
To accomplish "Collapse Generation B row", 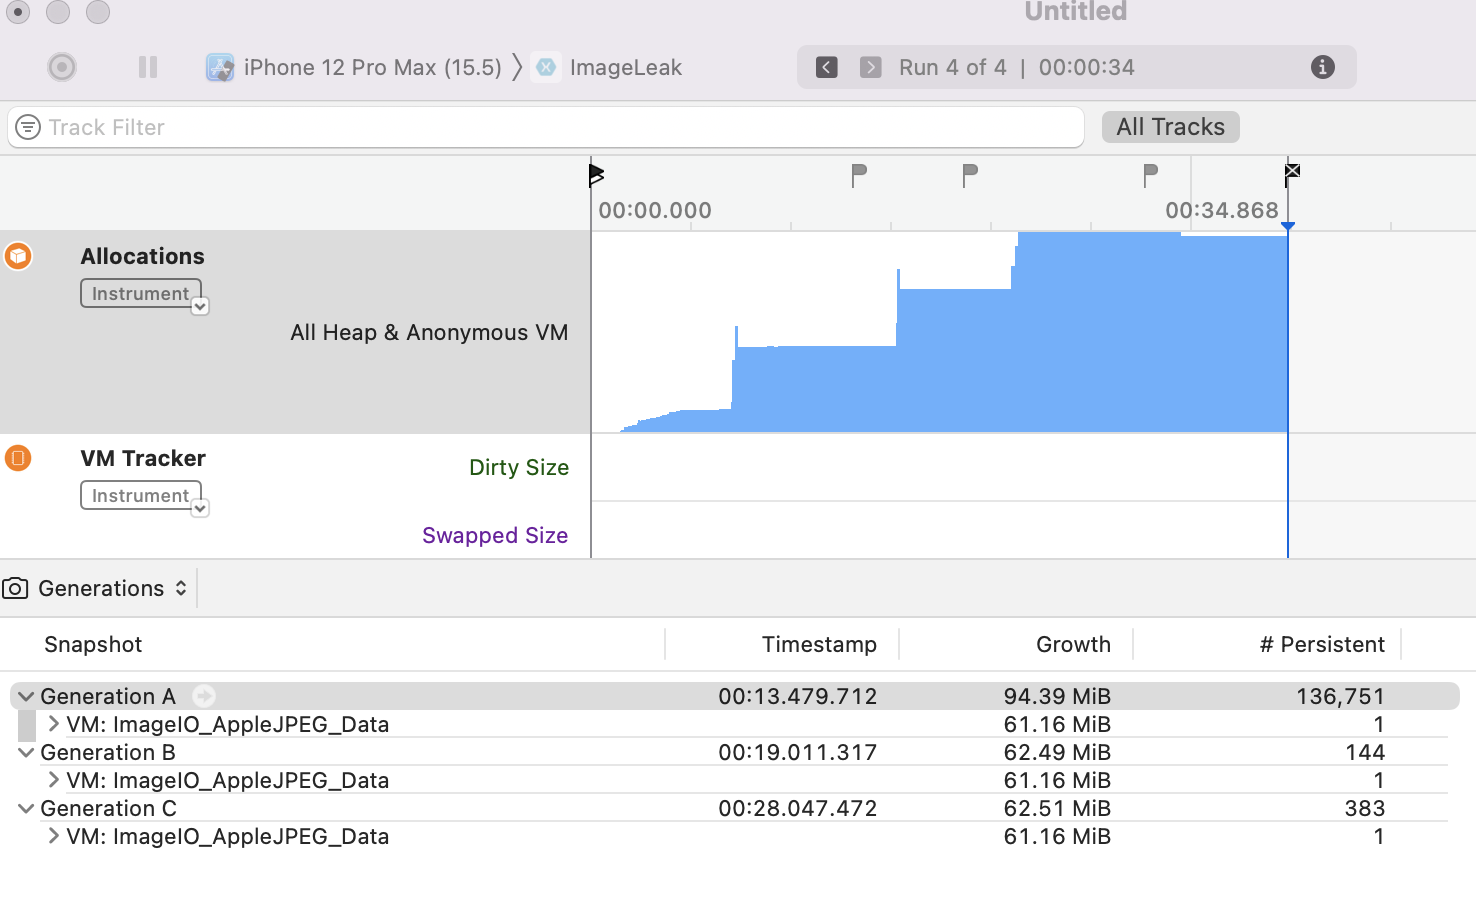I will pos(26,752).
